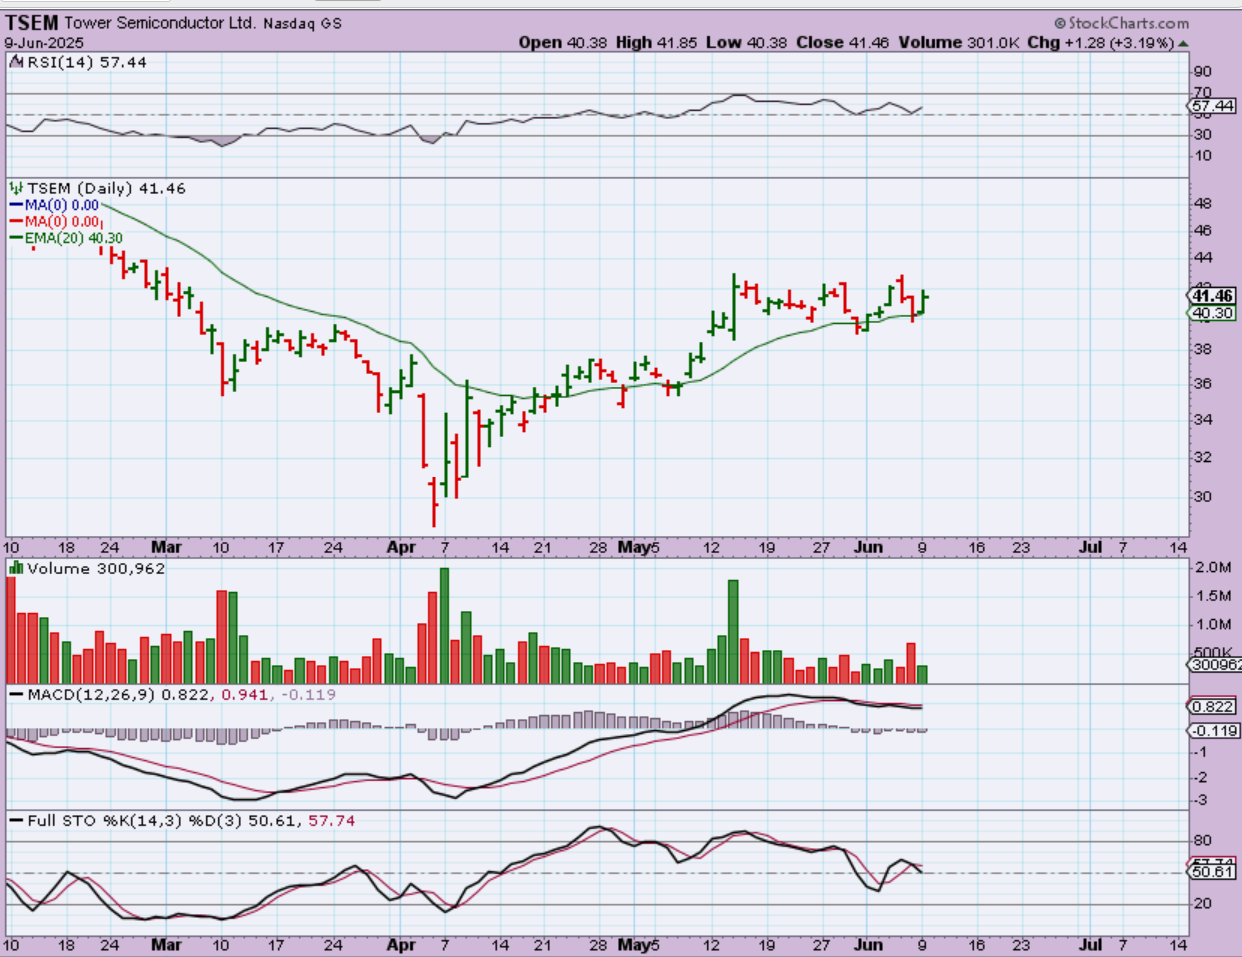Image resolution: width=1242 pixels, height=957 pixels.
Task: Click the red MA(0) line color marker
Action: 17,222
